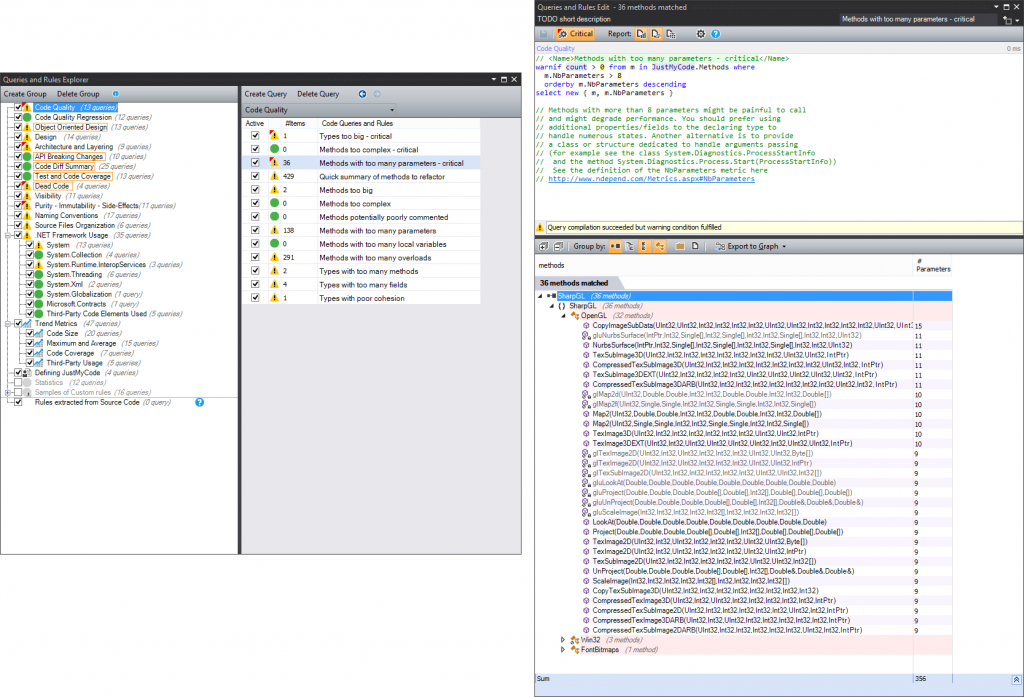
Task: Select query Methods too complex - critical
Action: pos(368,150)
